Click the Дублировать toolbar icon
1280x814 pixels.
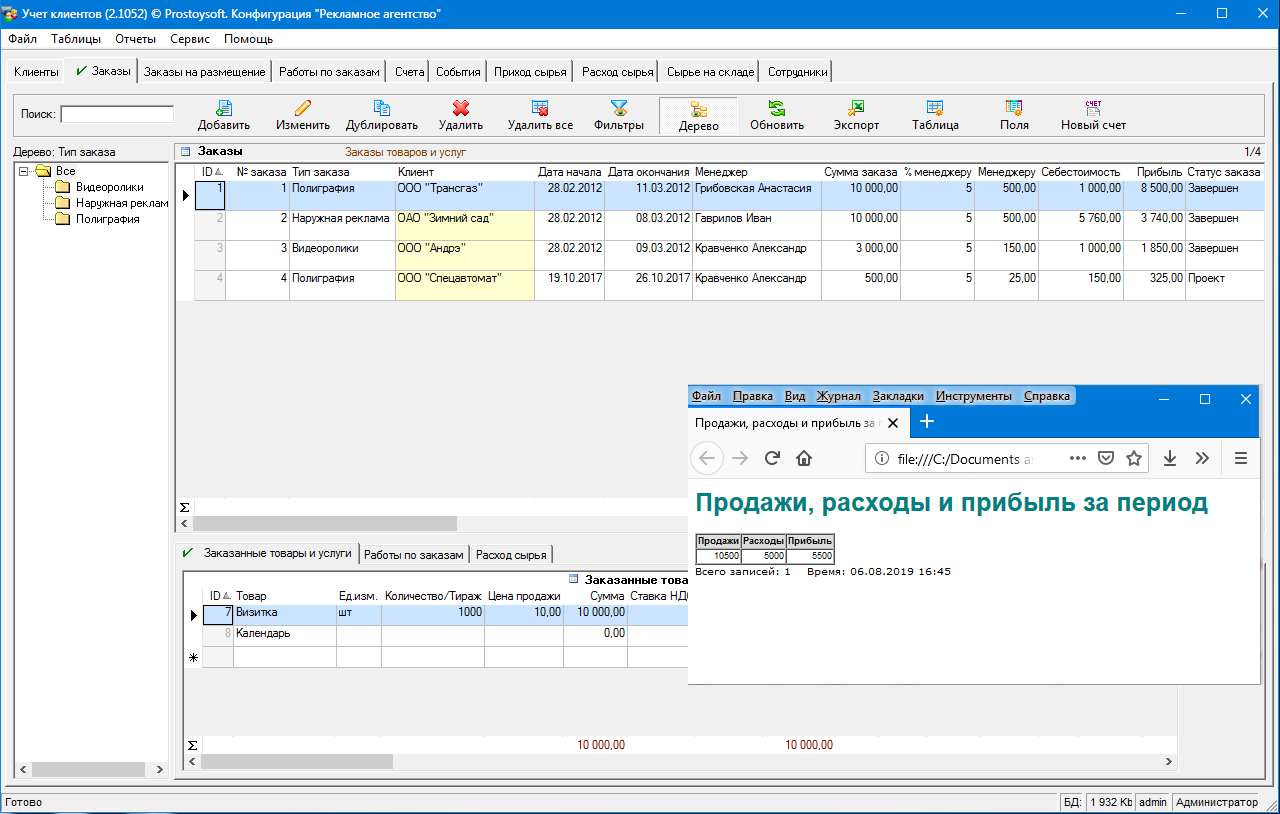pyautogui.click(x=382, y=108)
